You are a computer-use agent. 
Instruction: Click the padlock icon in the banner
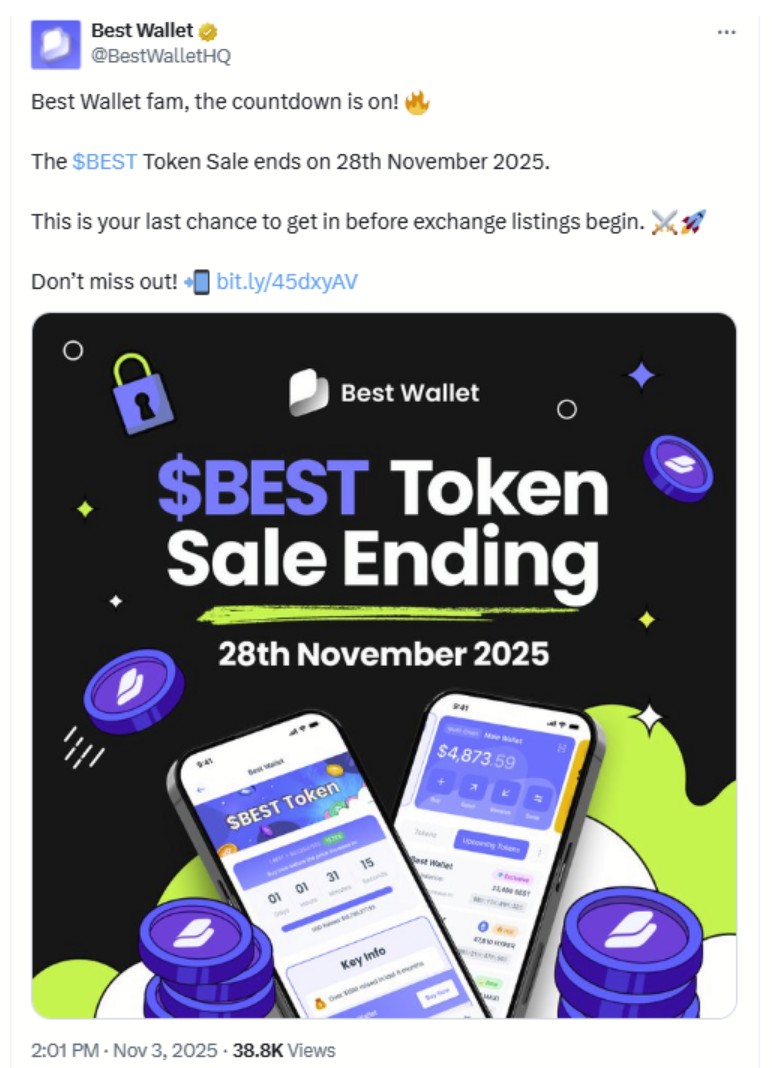(142, 386)
